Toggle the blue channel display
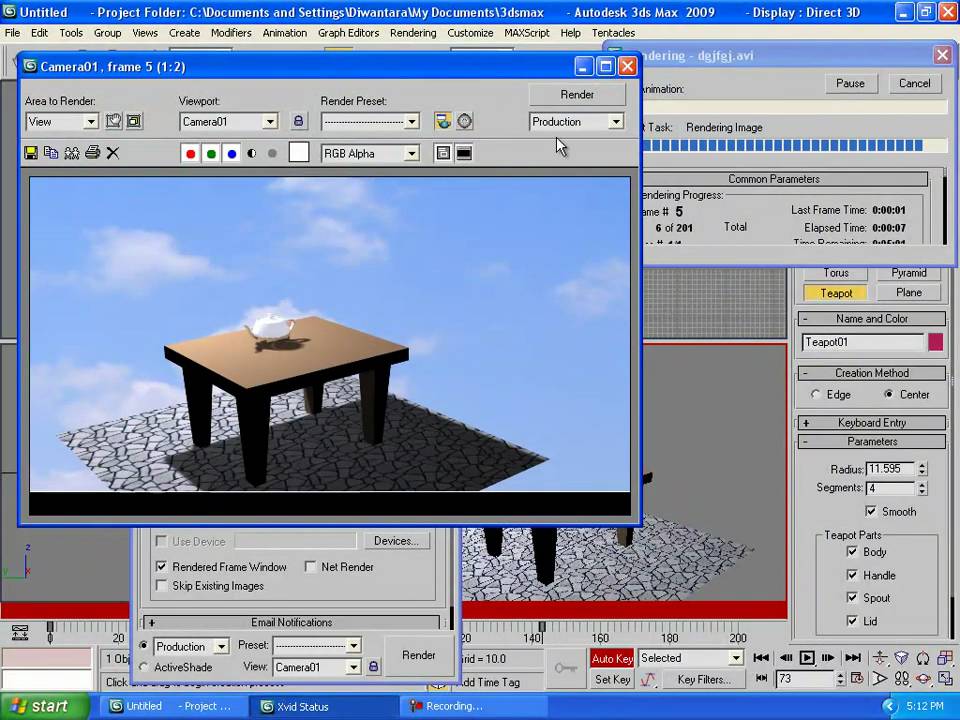The image size is (960, 720). click(231, 154)
